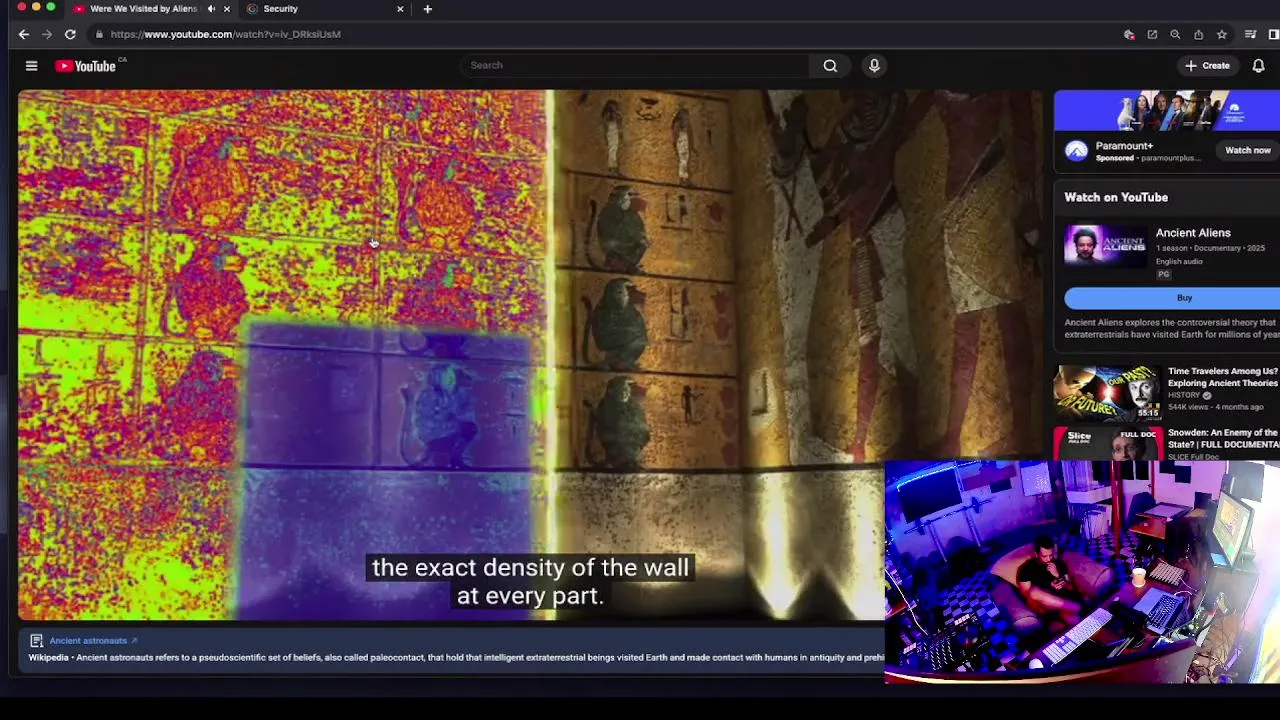This screenshot has height=720, width=1280.
Task: Open the Snowden documentary title
Action: pos(1223,438)
